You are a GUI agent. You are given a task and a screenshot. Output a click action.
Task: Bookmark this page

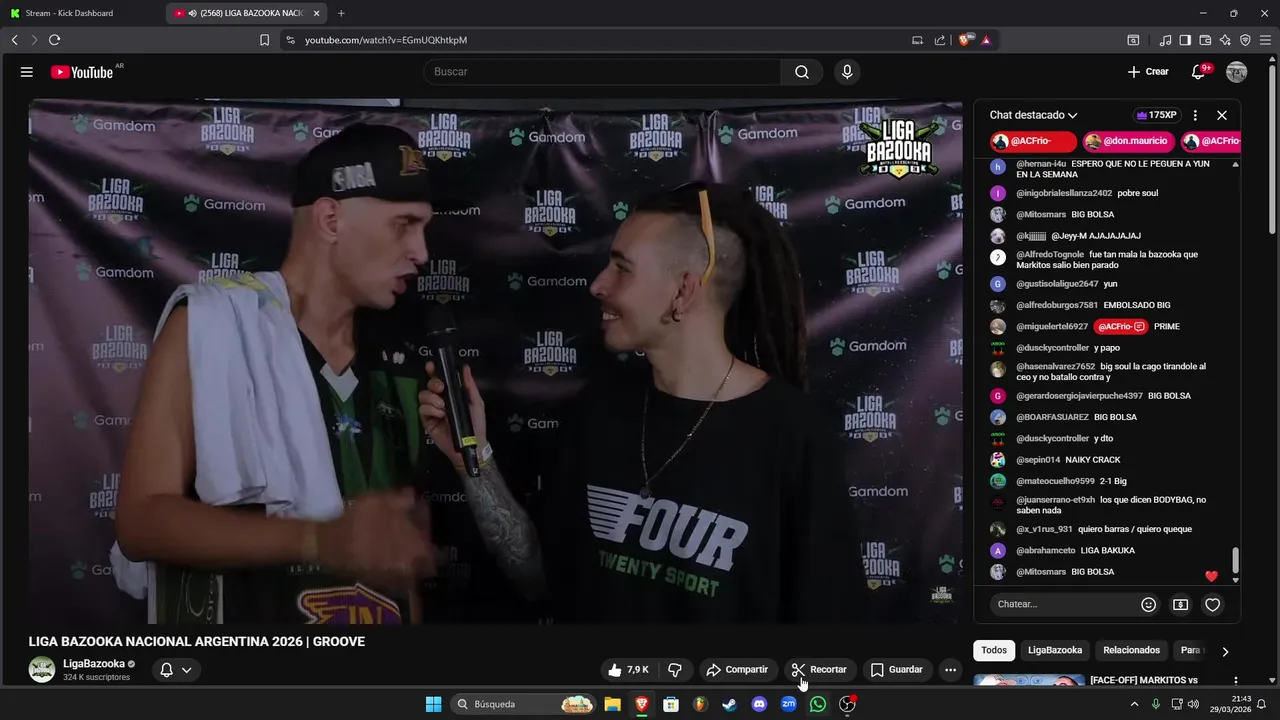264,40
